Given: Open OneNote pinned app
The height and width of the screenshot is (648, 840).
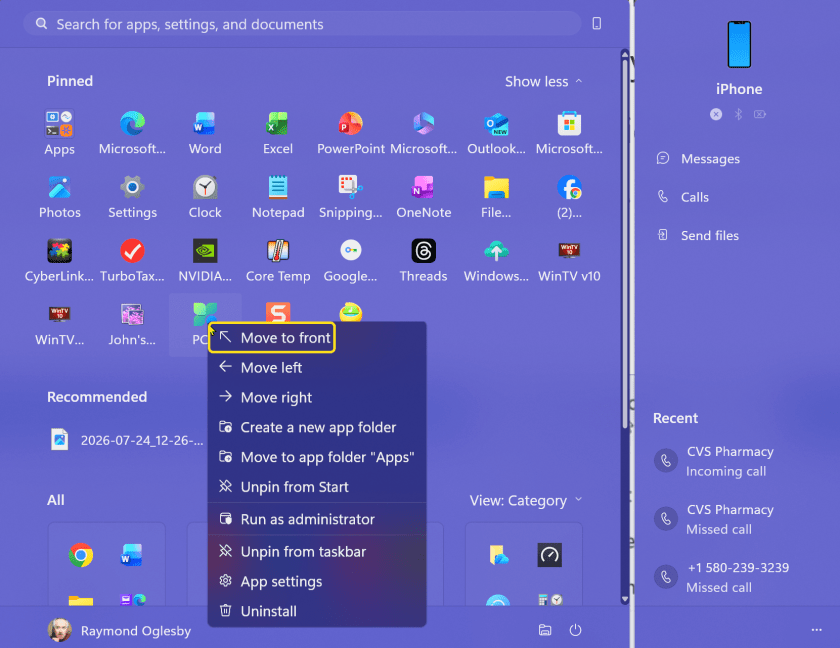Looking at the screenshot, I should click(424, 196).
